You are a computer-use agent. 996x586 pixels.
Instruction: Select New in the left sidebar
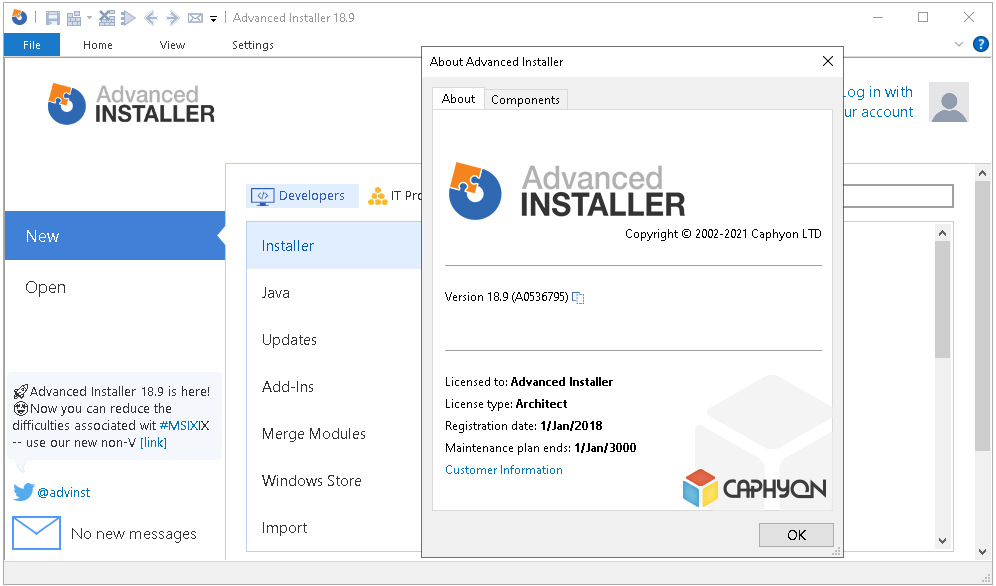click(115, 236)
